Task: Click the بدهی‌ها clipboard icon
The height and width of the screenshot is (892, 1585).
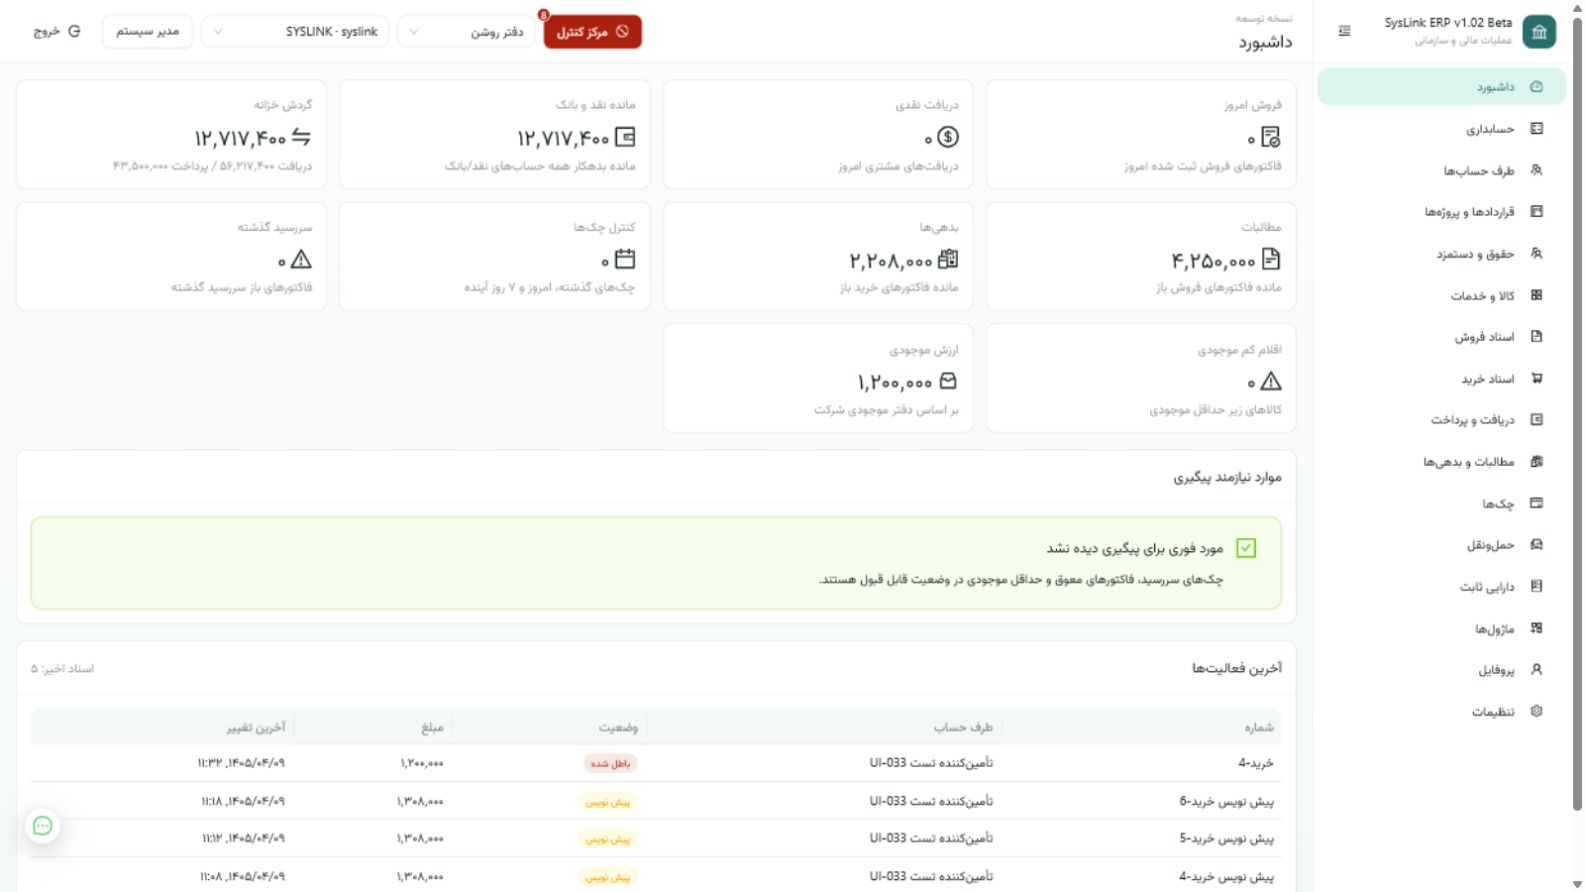Action: [948, 259]
